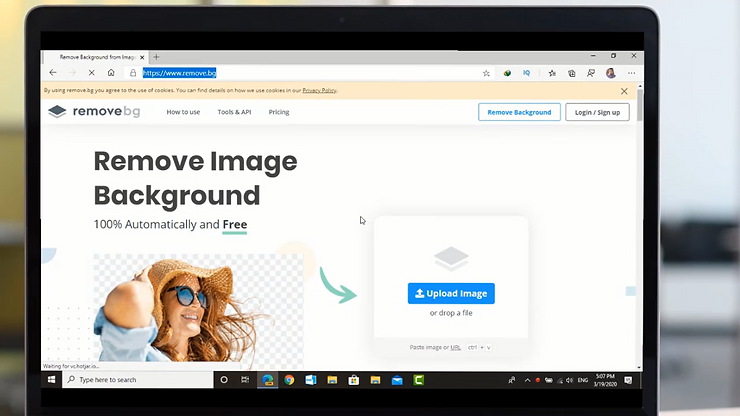The width and height of the screenshot is (740, 416).
Task: Go back with the browser back arrow
Action: [x=53, y=73]
